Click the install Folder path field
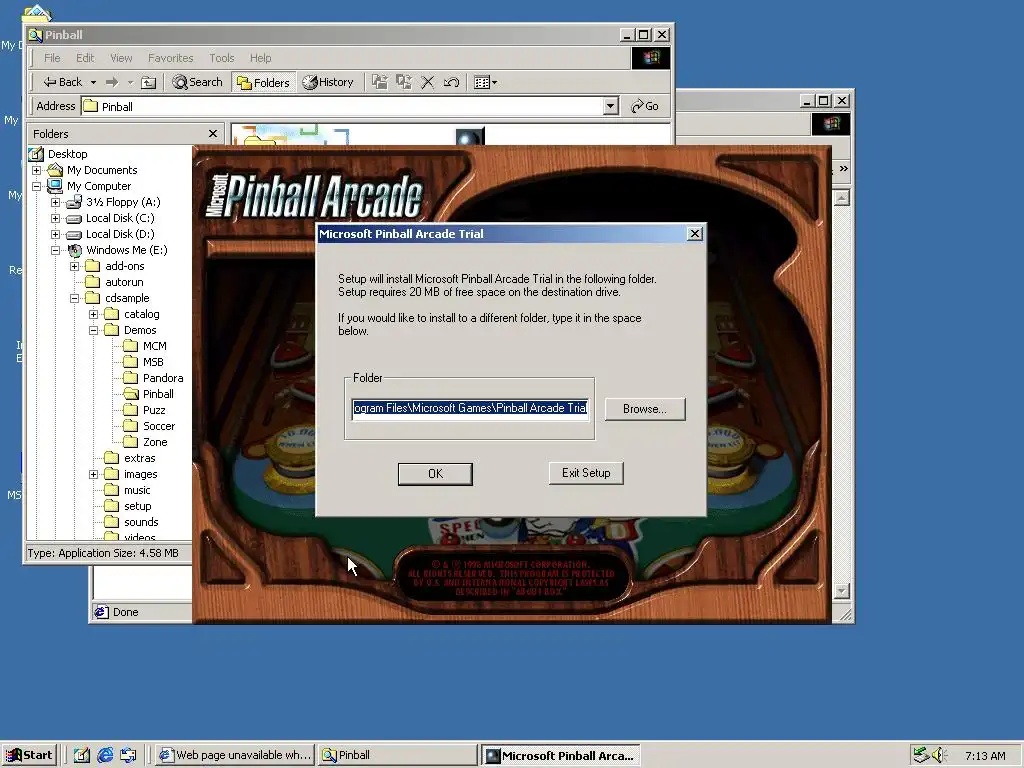This screenshot has width=1024, height=768. tap(470, 408)
